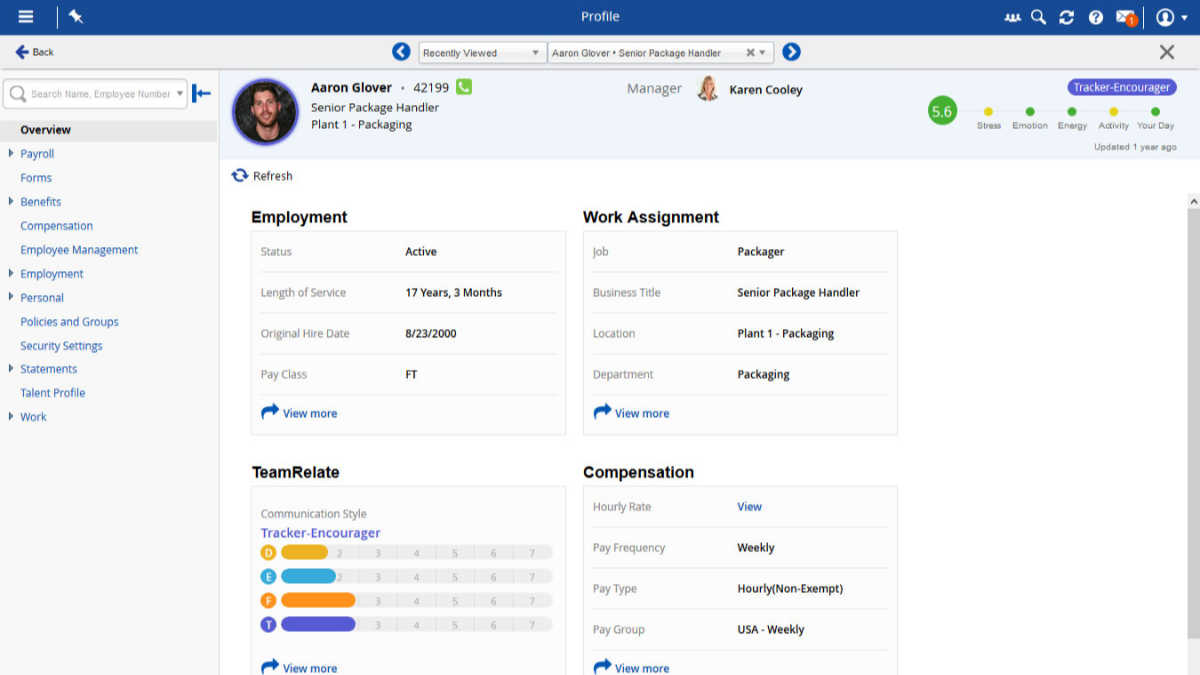Collapse the left navigation panel
1200x675 pixels.
[x=201, y=94]
